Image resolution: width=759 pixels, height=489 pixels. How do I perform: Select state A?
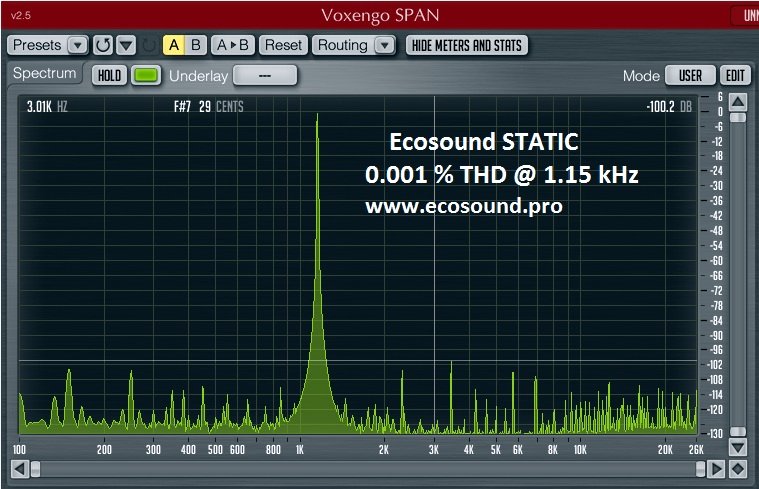pyautogui.click(x=174, y=46)
